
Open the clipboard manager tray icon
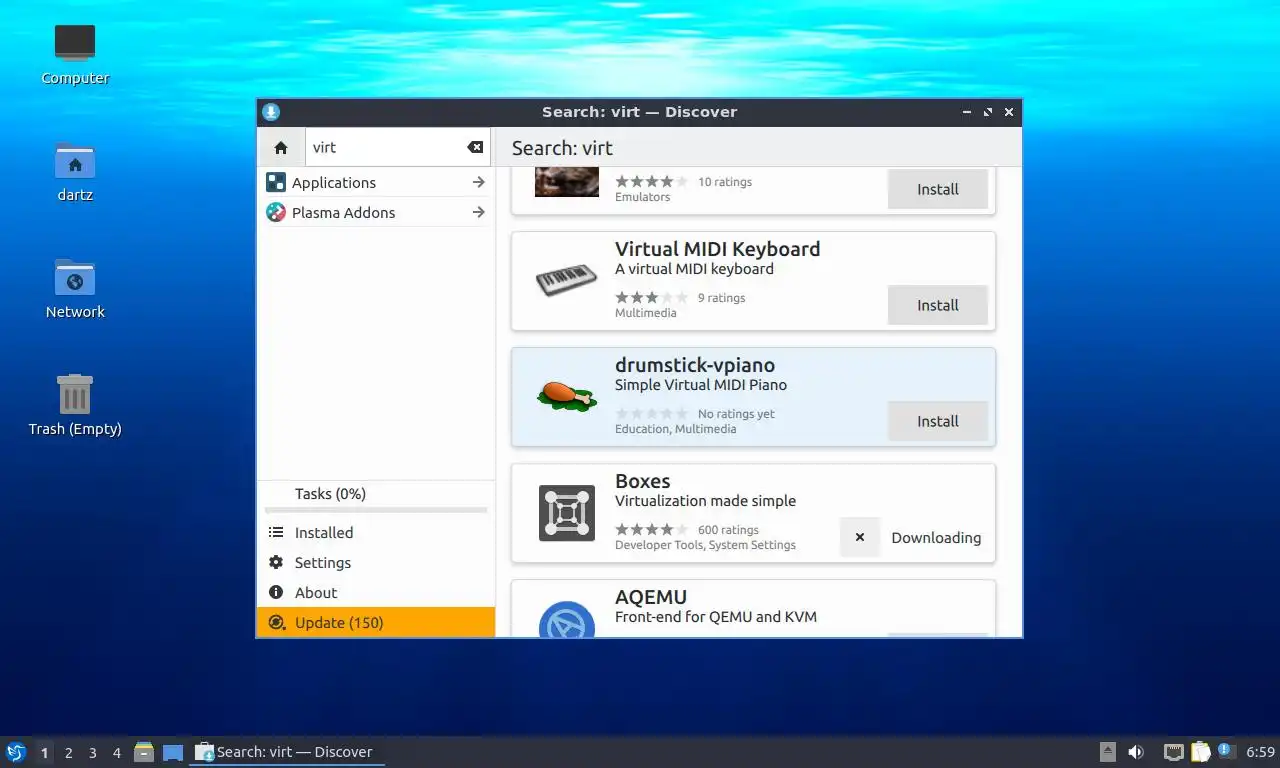click(x=1200, y=752)
